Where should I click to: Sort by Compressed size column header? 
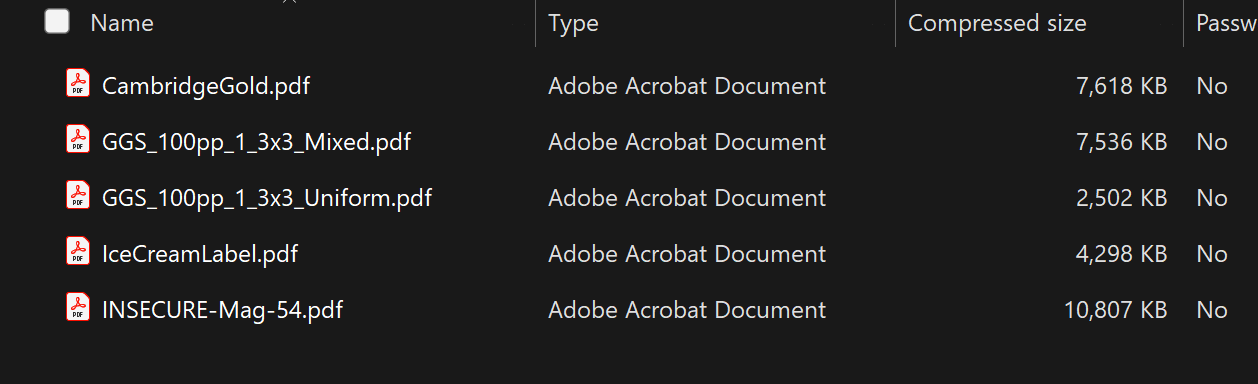[997, 23]
